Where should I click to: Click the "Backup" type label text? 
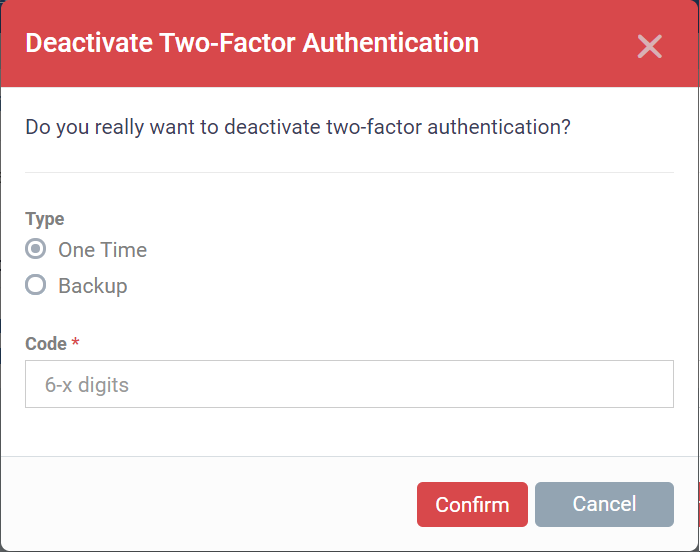click(92, 286)
